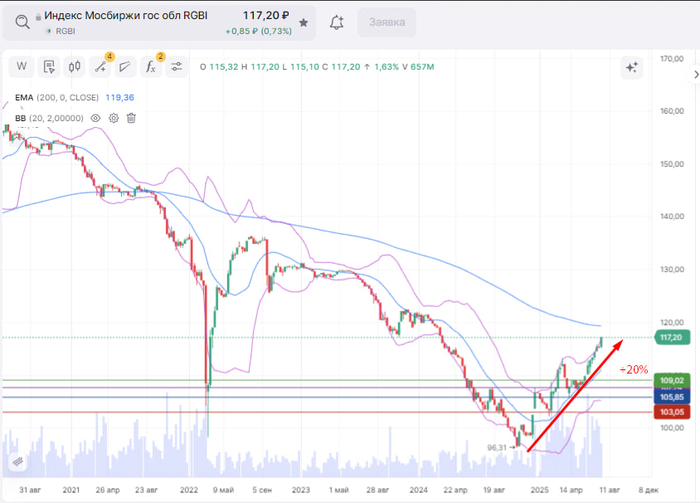Click header price 117,20 ₽
700x503 pixels.
coord(266,16)
